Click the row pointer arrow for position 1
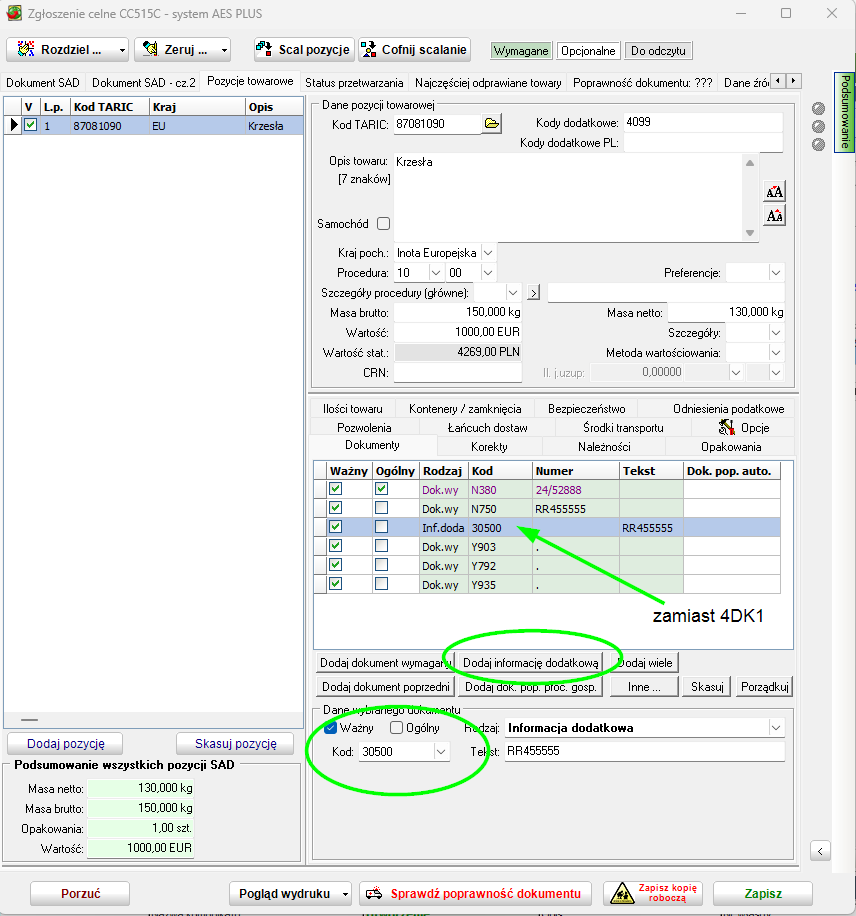This screenshot has width=856, height=916. tap(13, 125)
